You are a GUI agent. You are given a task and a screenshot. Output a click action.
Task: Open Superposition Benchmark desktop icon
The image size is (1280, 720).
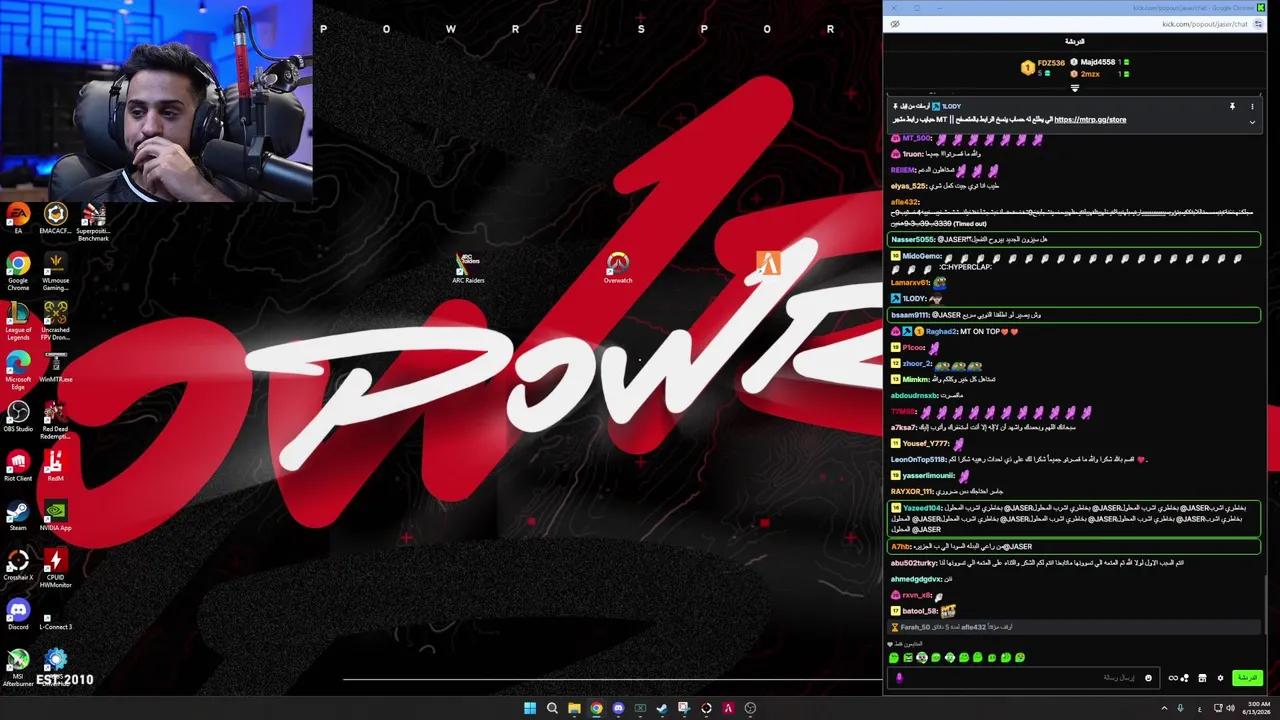tap(93, 222)
